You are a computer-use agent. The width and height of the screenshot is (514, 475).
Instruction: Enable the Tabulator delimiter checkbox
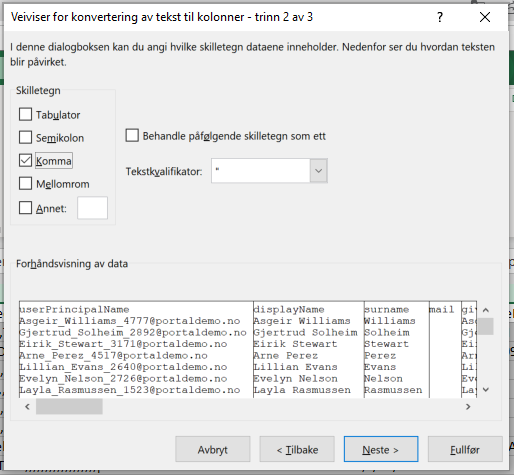[26, 114]
